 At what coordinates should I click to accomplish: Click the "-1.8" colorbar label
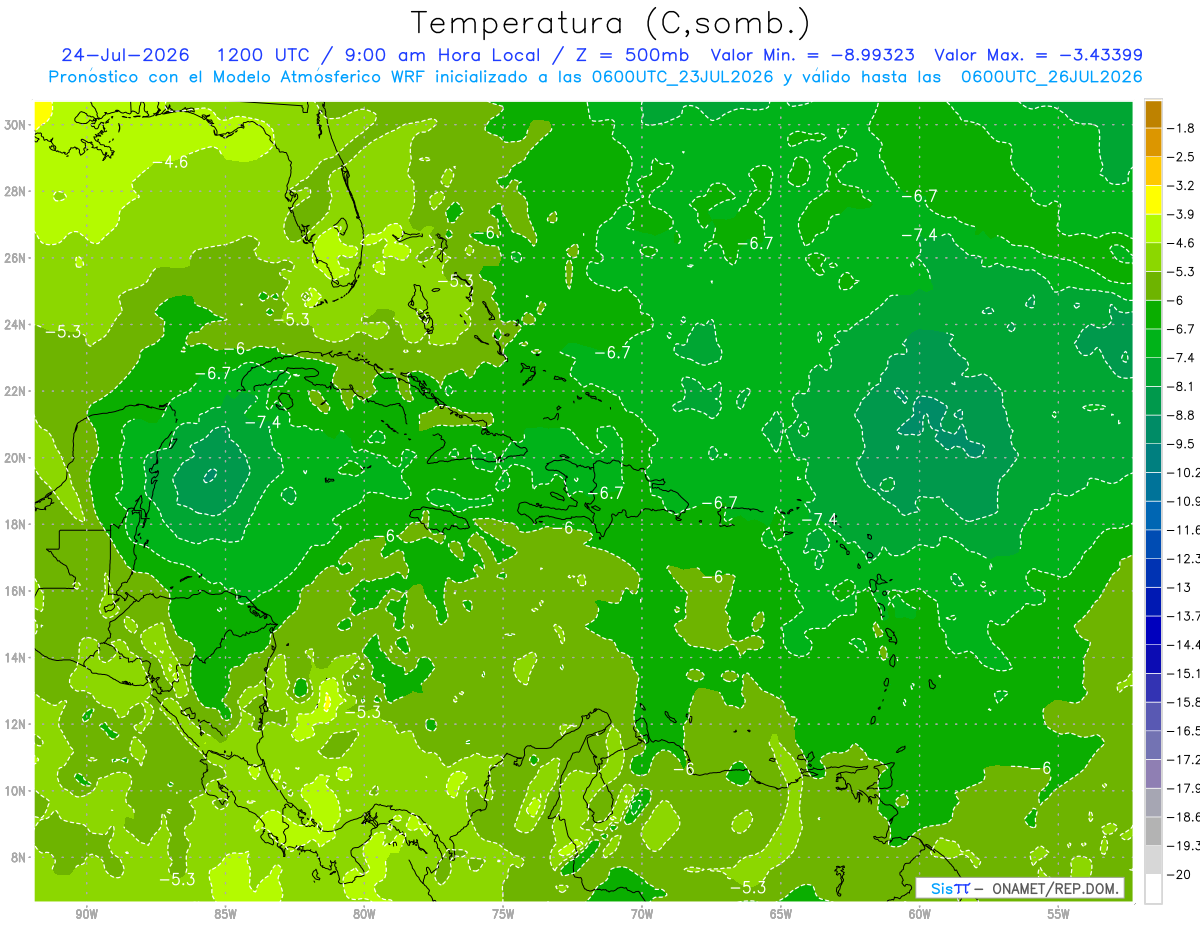coord(1182,128)
